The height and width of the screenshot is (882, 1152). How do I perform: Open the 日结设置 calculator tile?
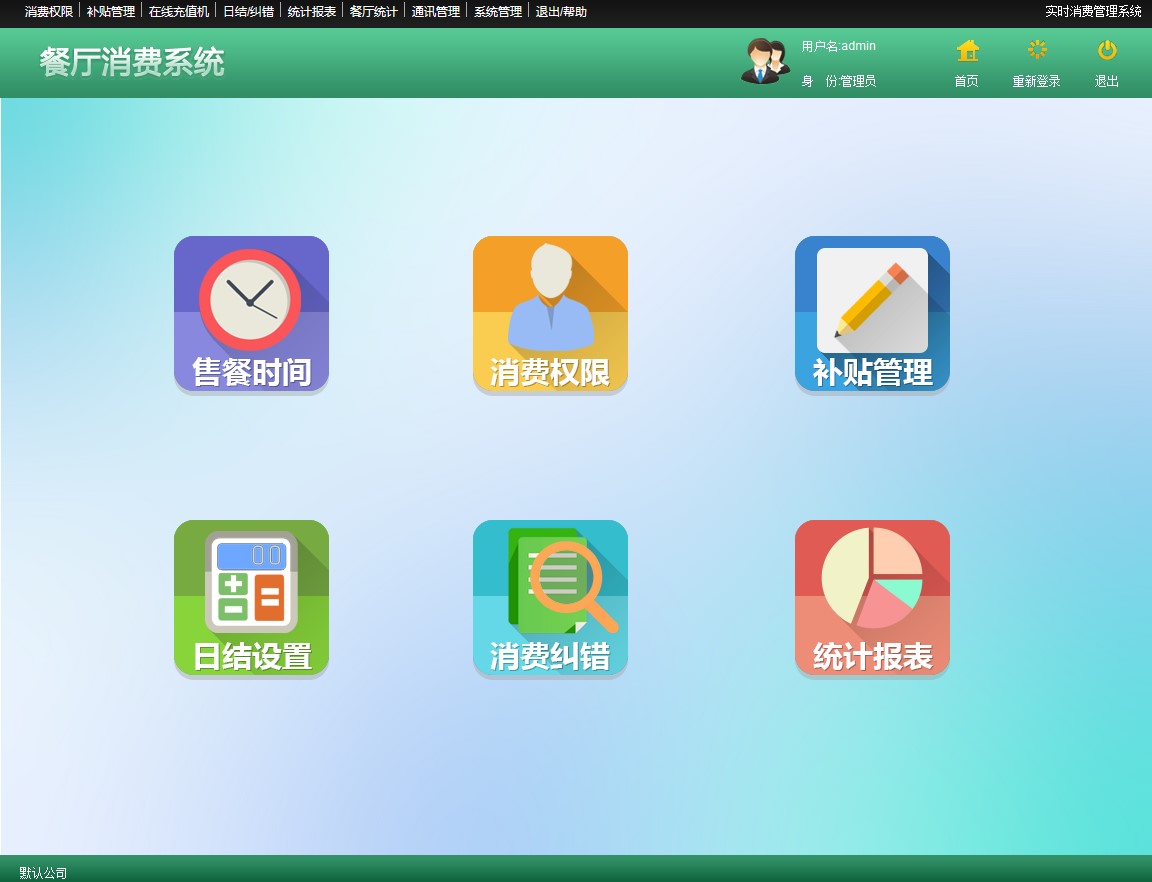click(251, 598)
